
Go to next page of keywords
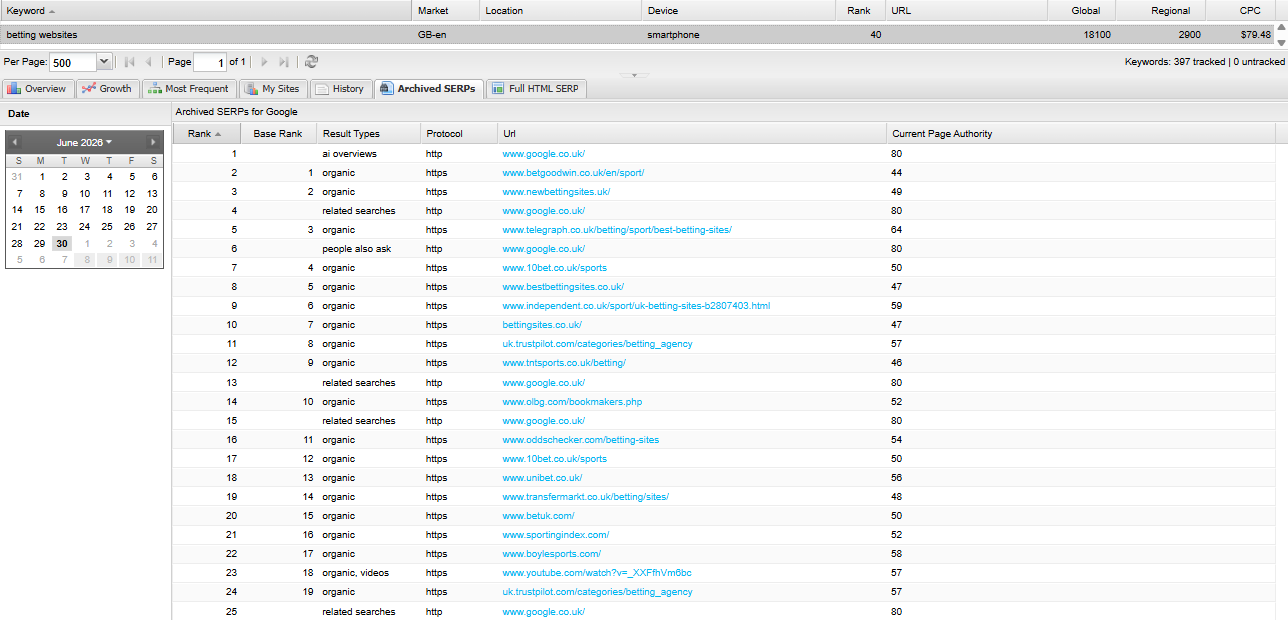[x=265, y=62]
